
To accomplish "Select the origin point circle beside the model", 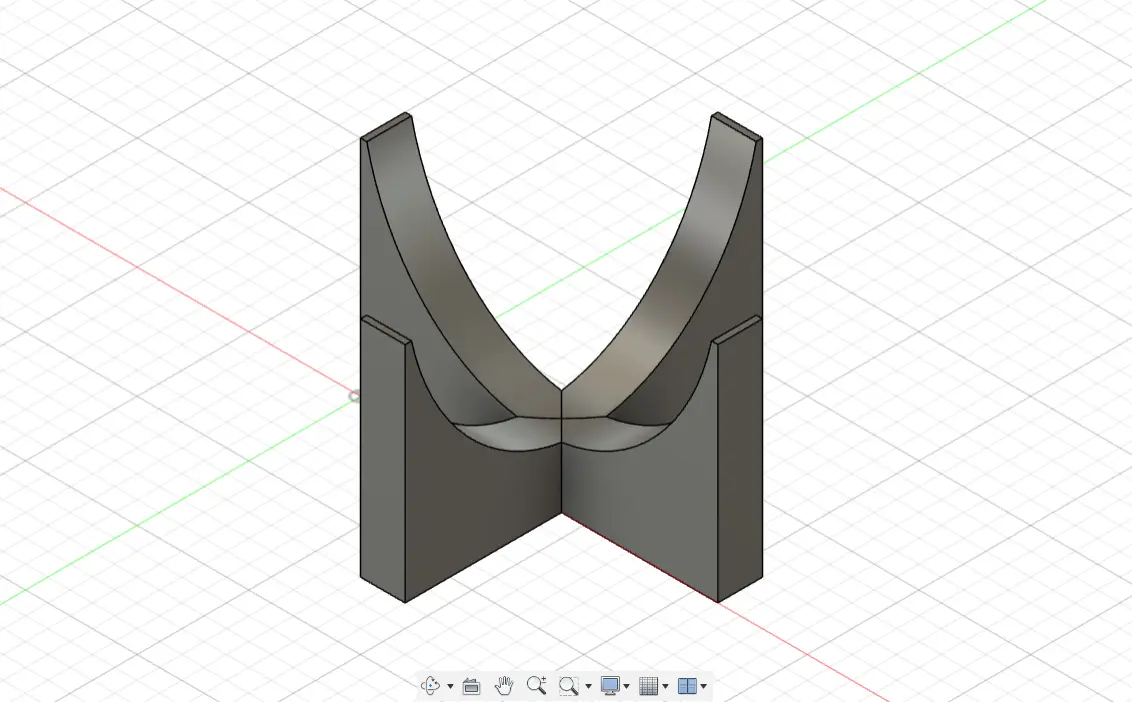I will (x=354, y=397).
